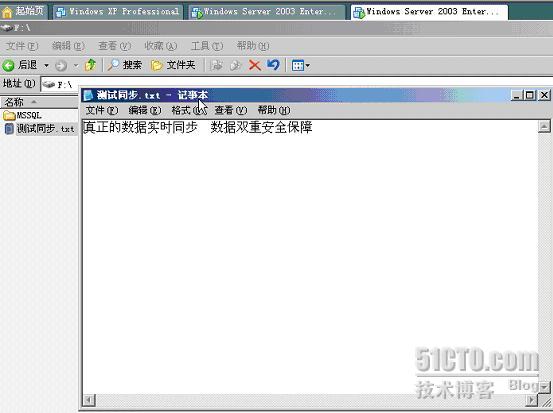Expand the Forward button history arrow
The width and height of the screenshot is (553, 413).
[x=76, y=66]
